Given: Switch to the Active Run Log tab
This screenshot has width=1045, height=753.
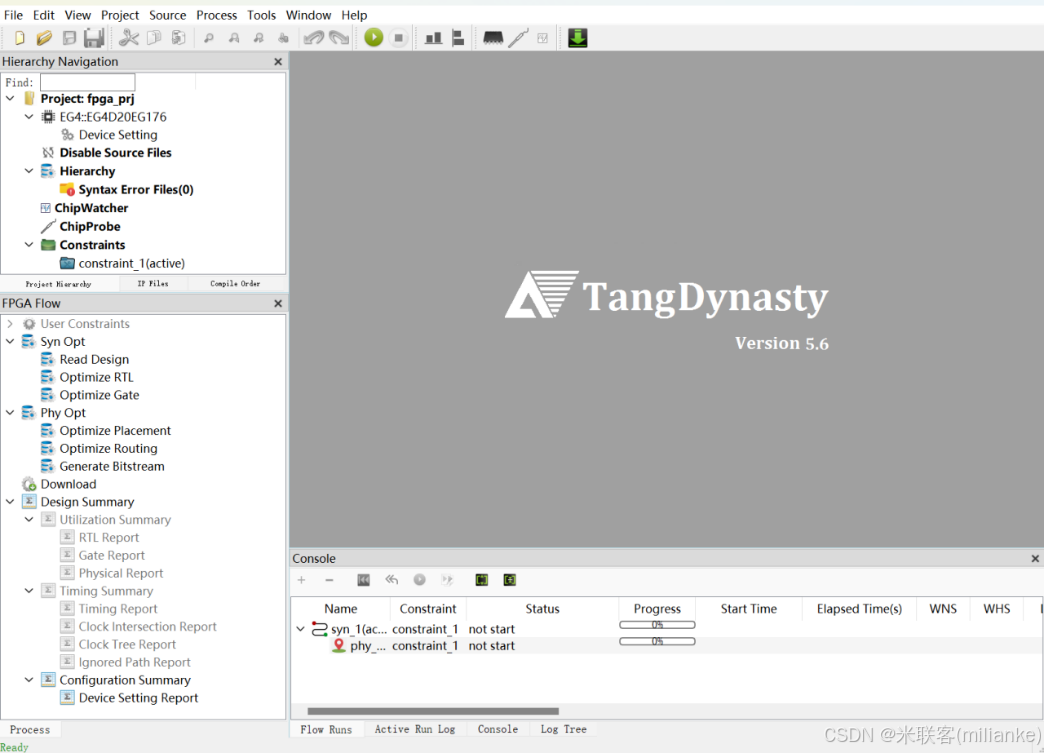Looking at the screenshot, I should [x=415, y=730].
